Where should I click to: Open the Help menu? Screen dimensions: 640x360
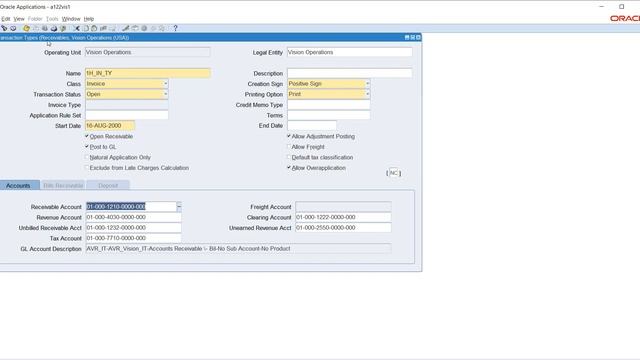point(89,19)
